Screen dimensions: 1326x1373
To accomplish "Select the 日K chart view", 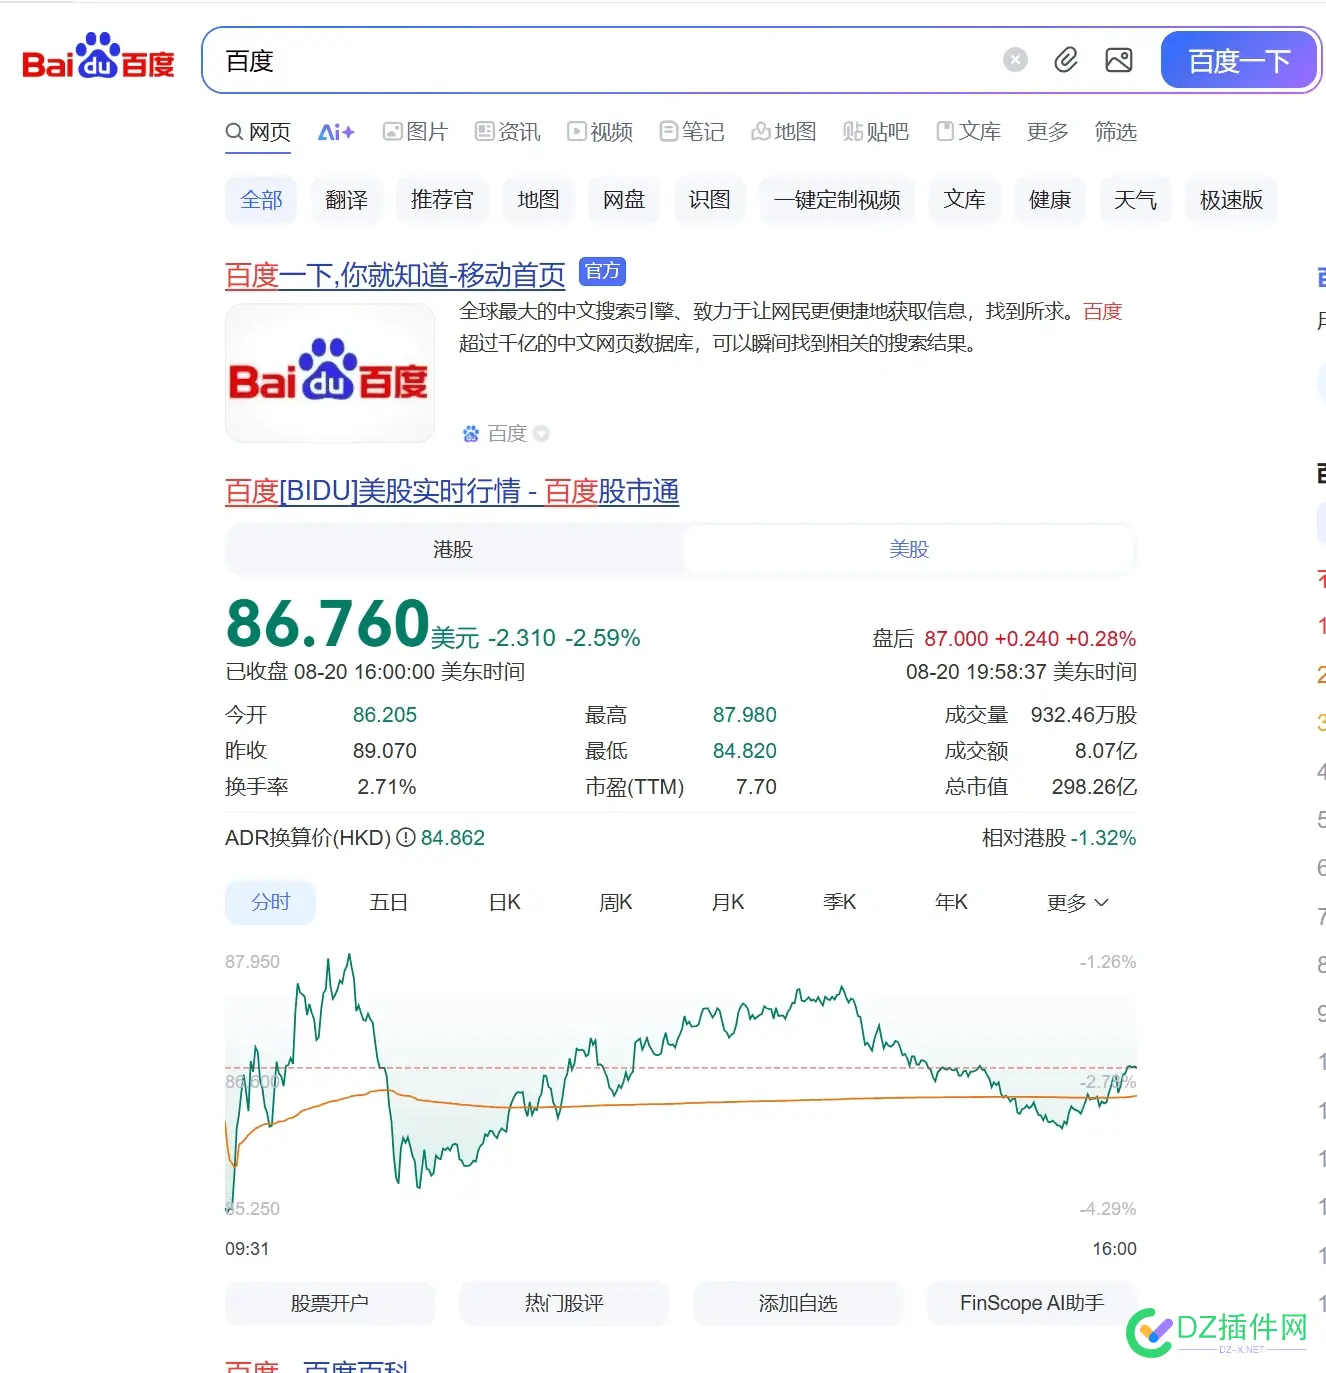I will (x=505, y=902).
